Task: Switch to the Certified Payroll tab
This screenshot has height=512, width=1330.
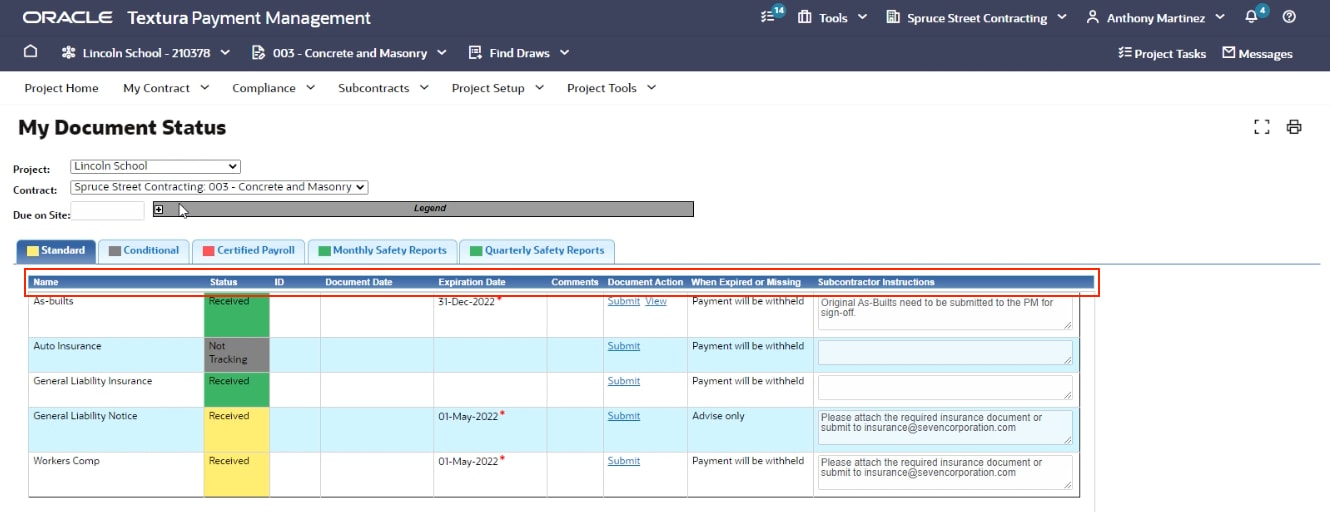Action: 248,251
